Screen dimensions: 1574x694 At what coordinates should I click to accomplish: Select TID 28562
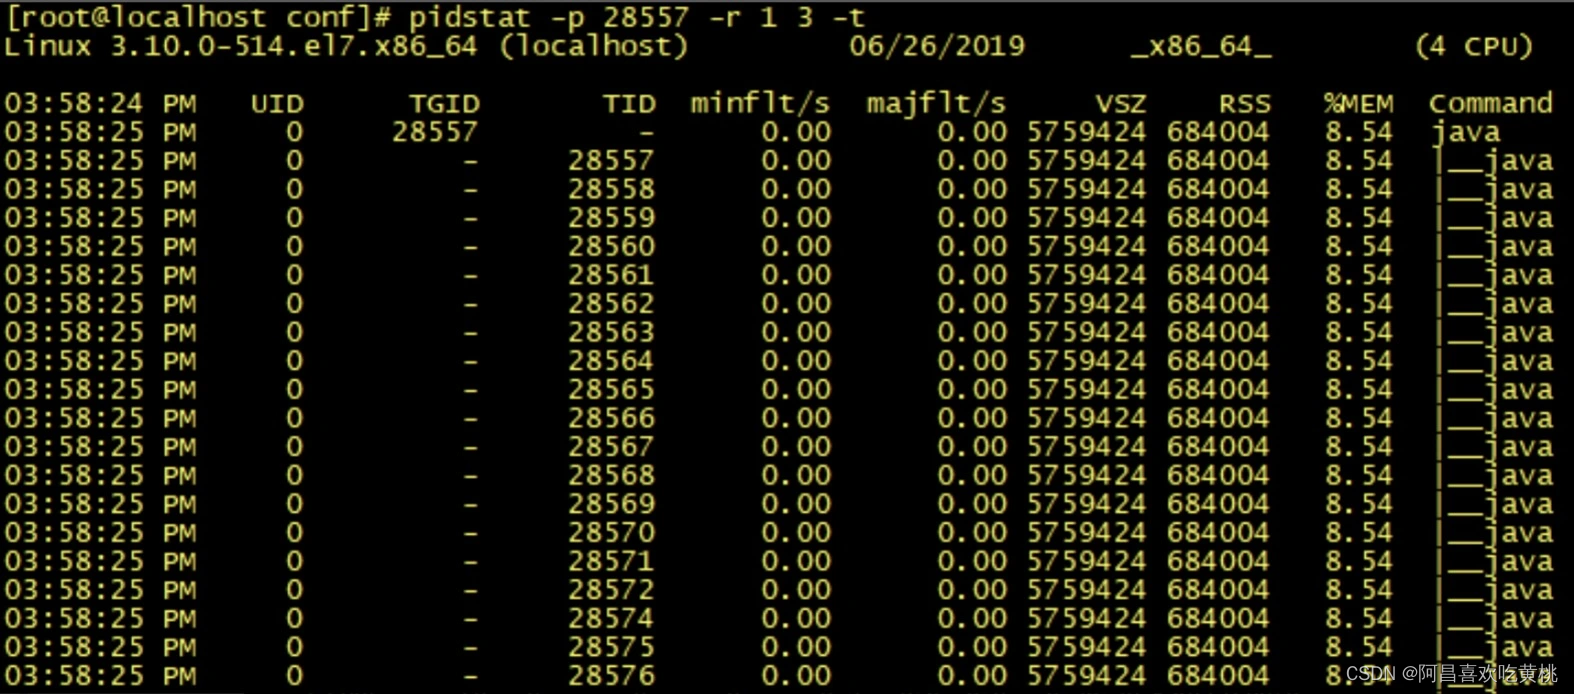pos(611,304)
